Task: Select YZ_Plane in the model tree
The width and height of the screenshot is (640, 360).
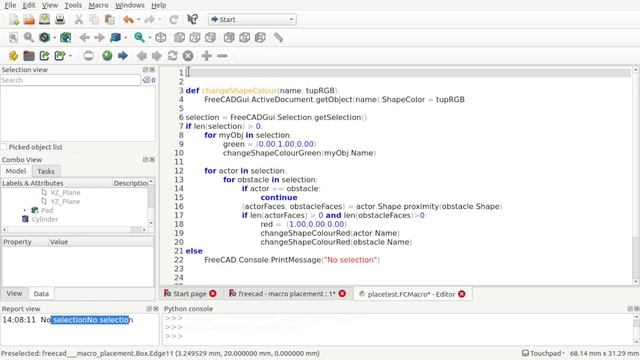Action: pyautogui.click(x=65, y=201)
